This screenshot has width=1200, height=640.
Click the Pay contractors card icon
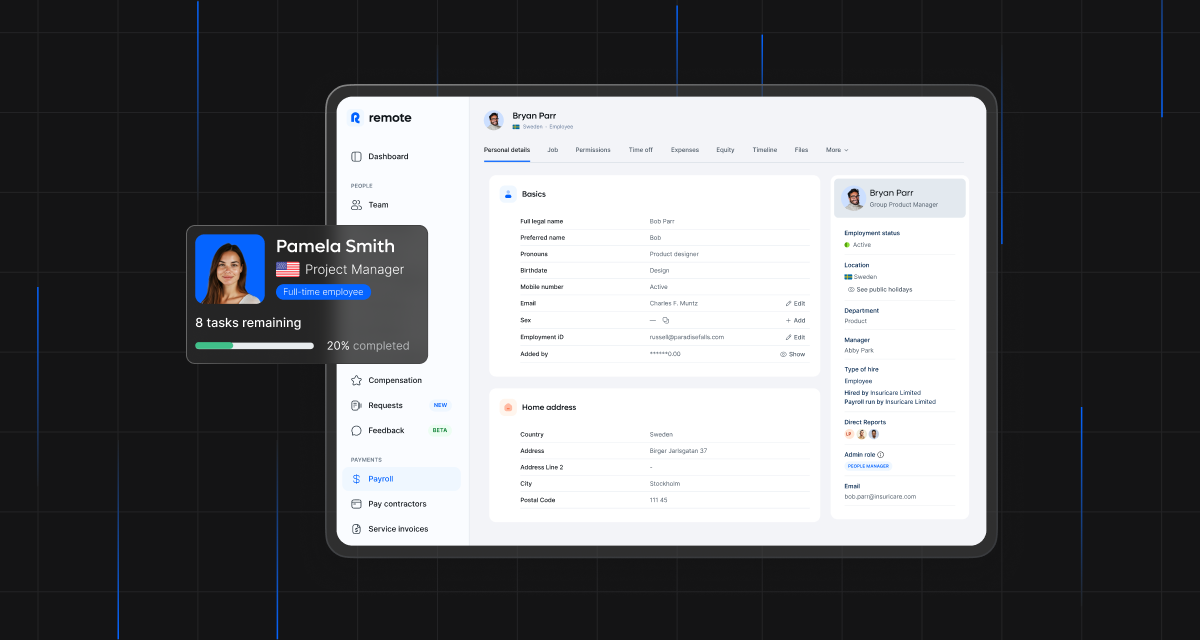[x=356, y=504]
